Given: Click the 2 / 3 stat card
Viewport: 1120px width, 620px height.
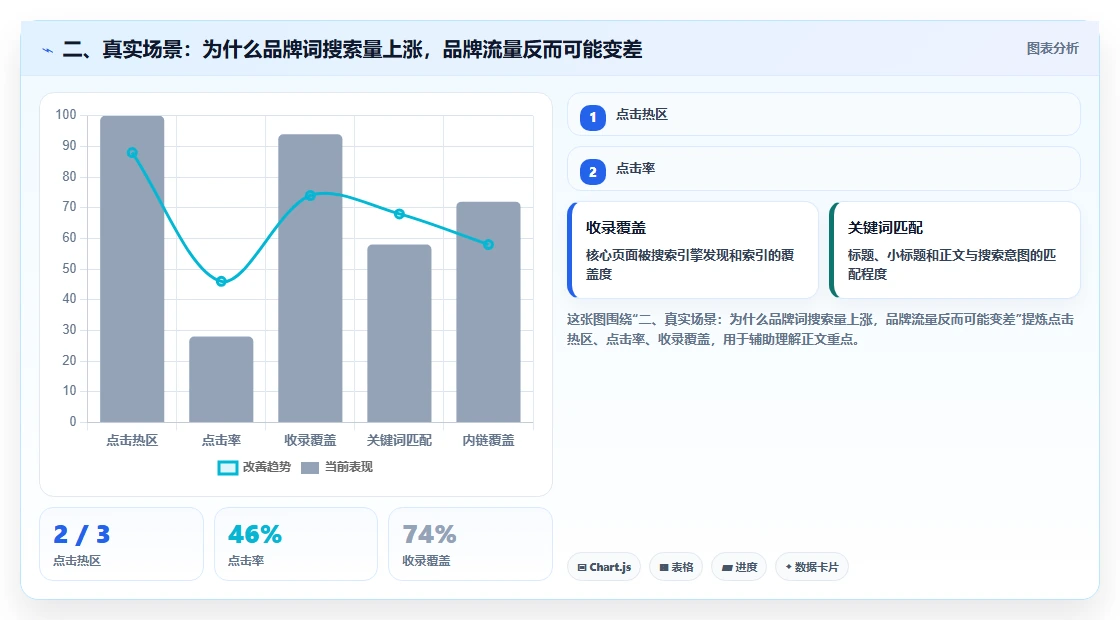Looking at the screenshot, I should point(121,544).
